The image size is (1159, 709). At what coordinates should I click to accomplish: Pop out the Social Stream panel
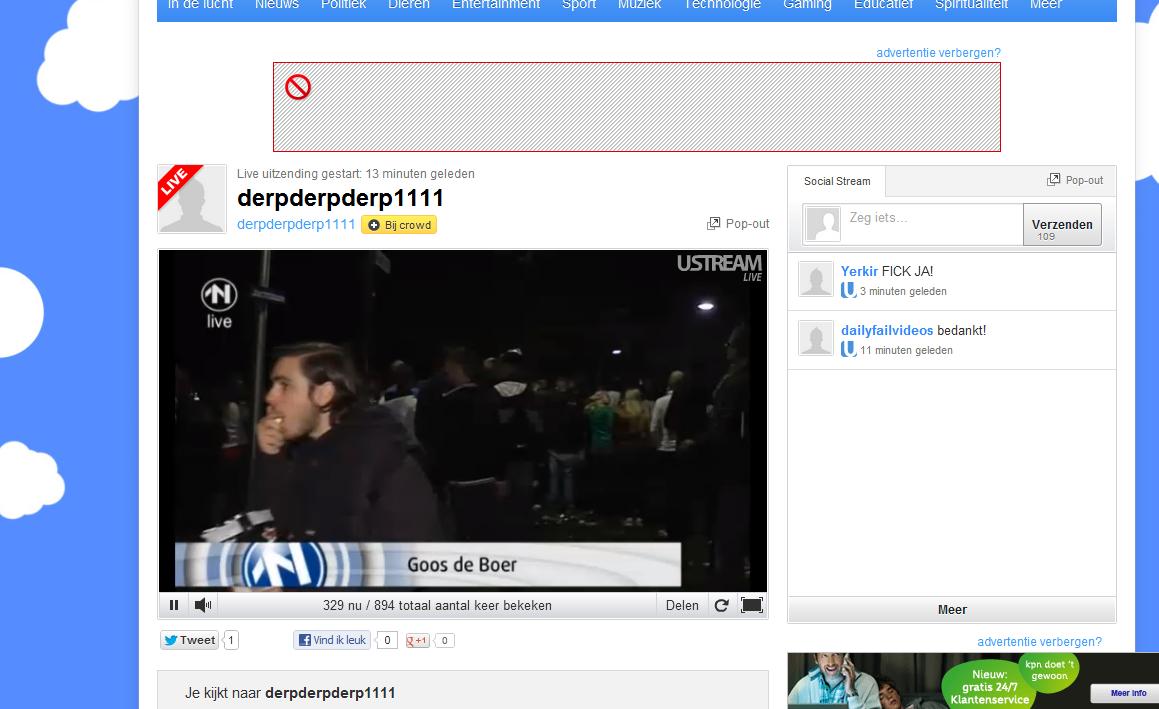click(1075, 180)
